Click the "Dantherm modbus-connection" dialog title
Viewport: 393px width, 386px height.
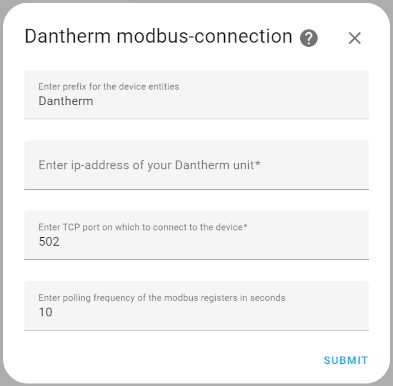click(158, 36)
